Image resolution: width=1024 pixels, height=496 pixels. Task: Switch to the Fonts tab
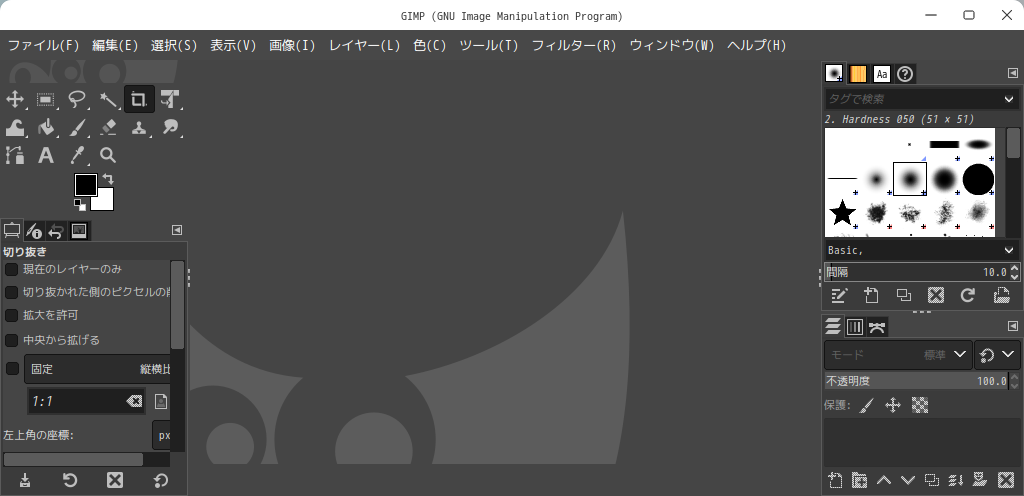(x=882, y=74)
